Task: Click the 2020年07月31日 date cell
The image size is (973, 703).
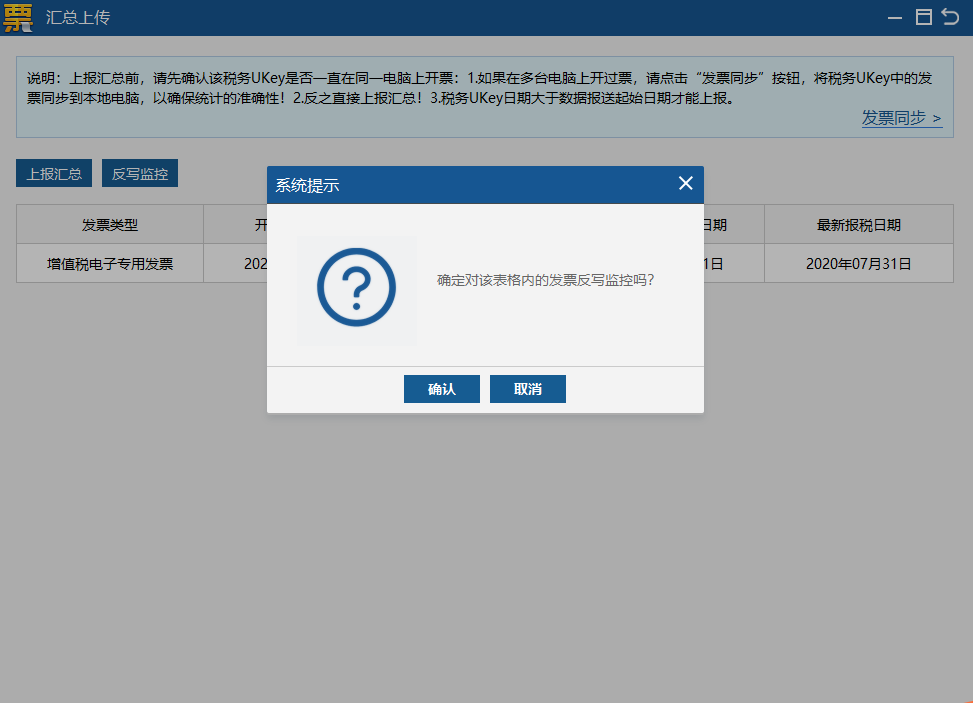Action: click(858, 264)
